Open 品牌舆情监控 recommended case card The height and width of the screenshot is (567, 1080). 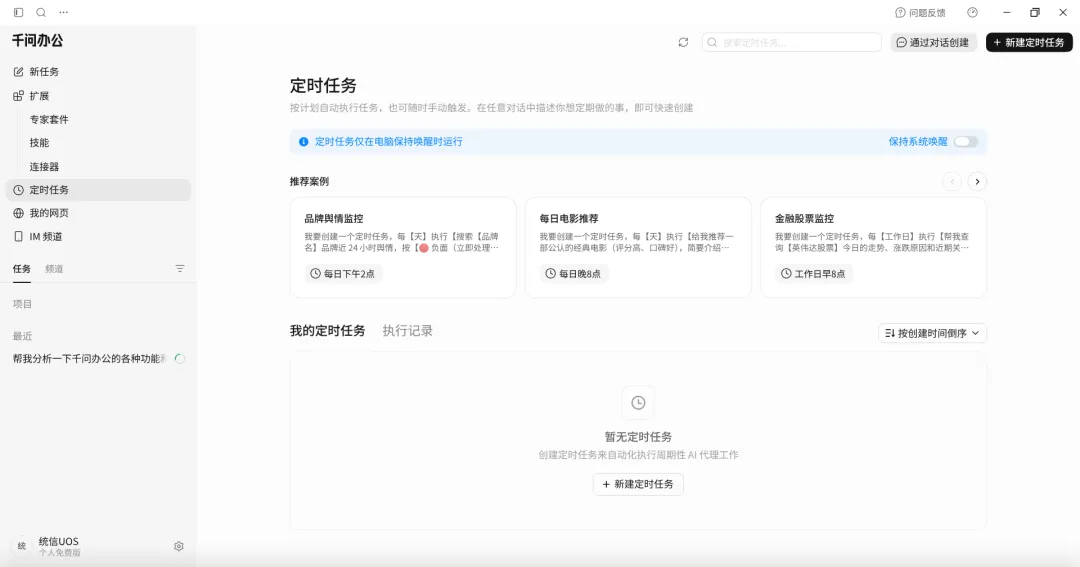point(403,247)
